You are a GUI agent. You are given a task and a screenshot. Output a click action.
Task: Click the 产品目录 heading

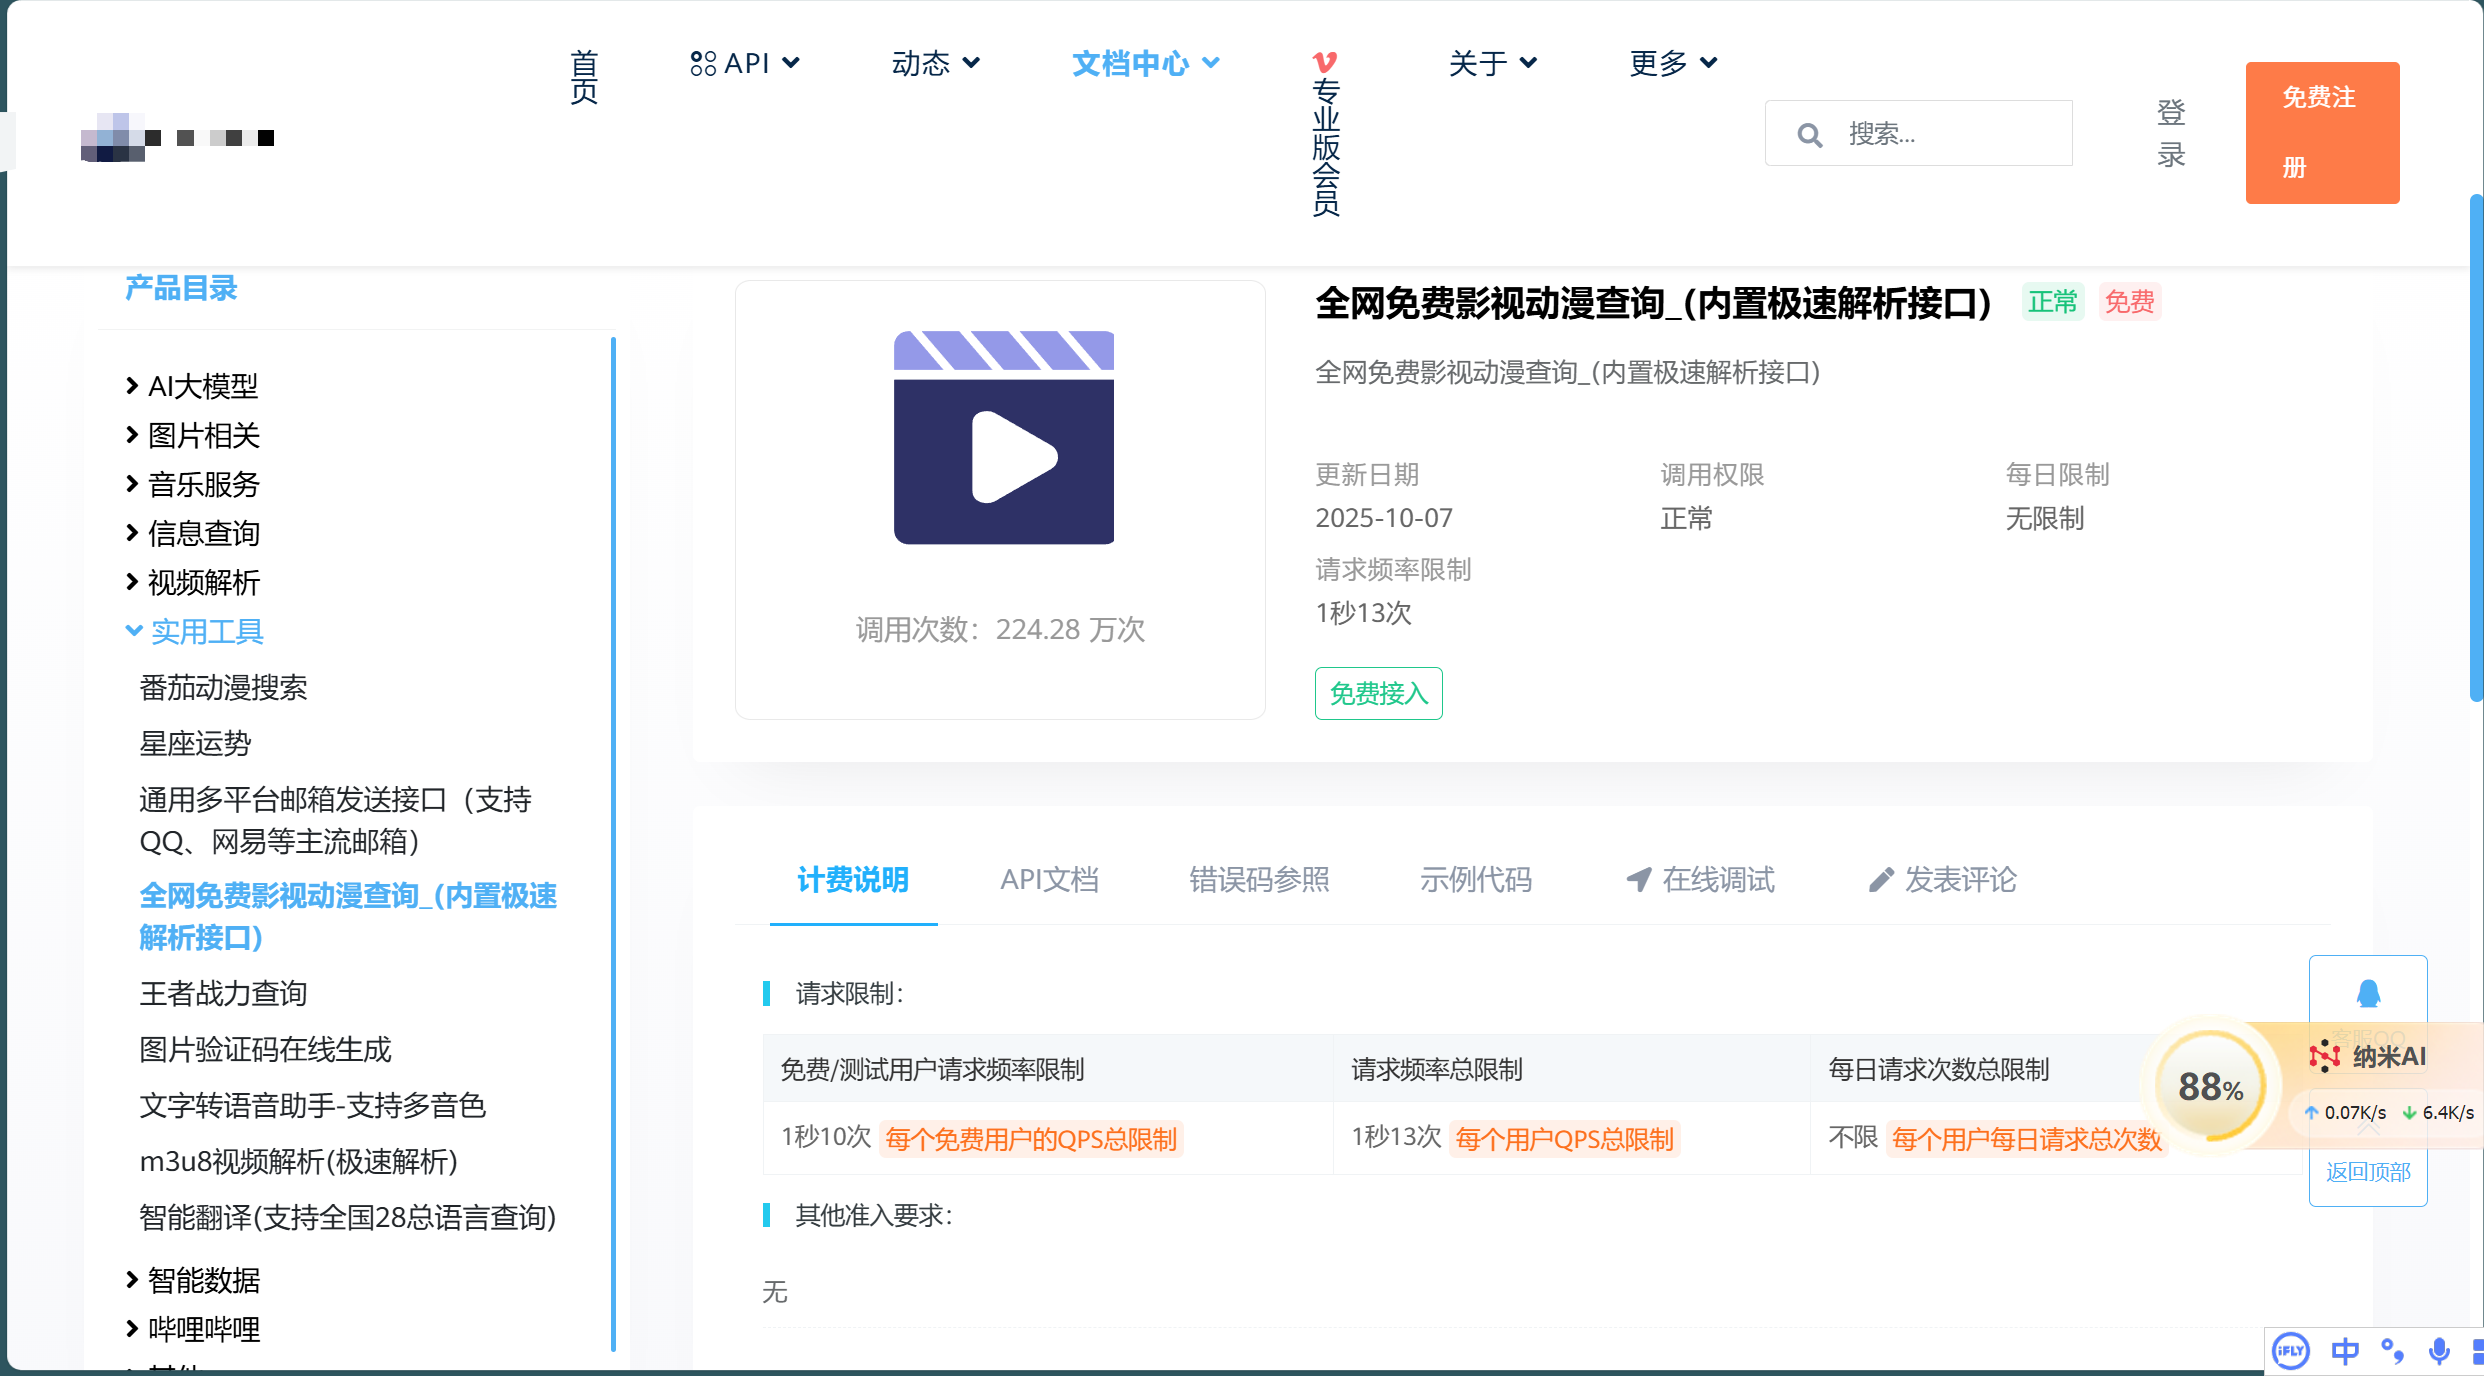click(x=180, y=289)
